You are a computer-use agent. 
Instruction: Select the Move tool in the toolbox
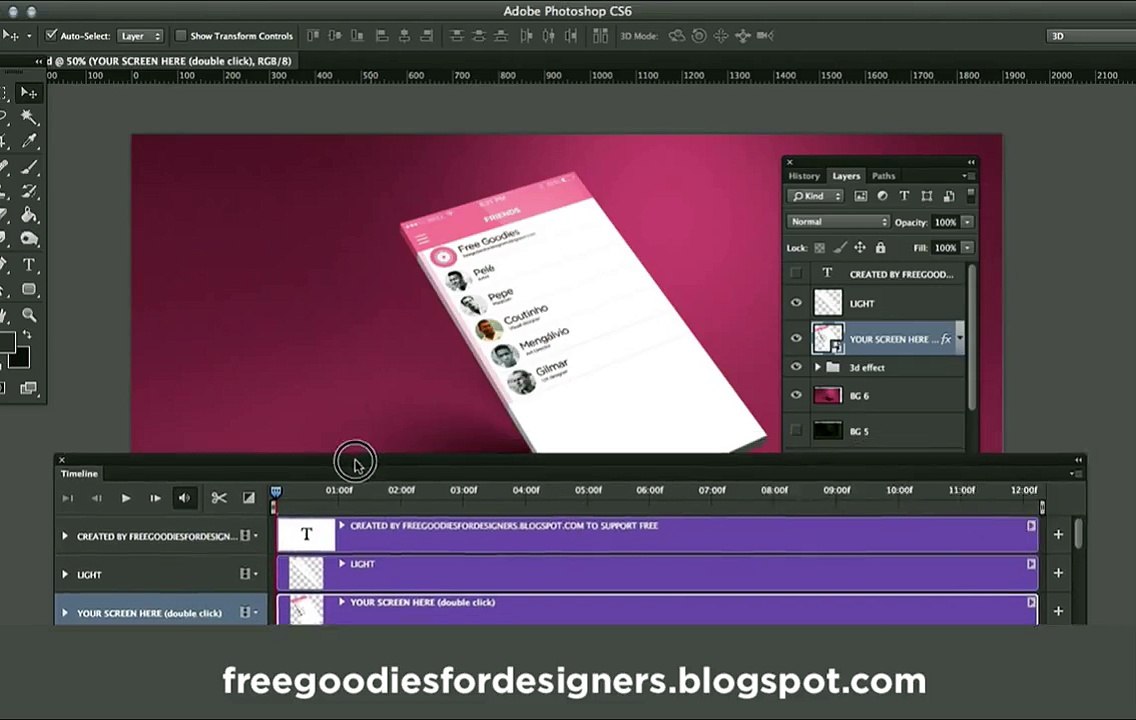tap(29, 93)
